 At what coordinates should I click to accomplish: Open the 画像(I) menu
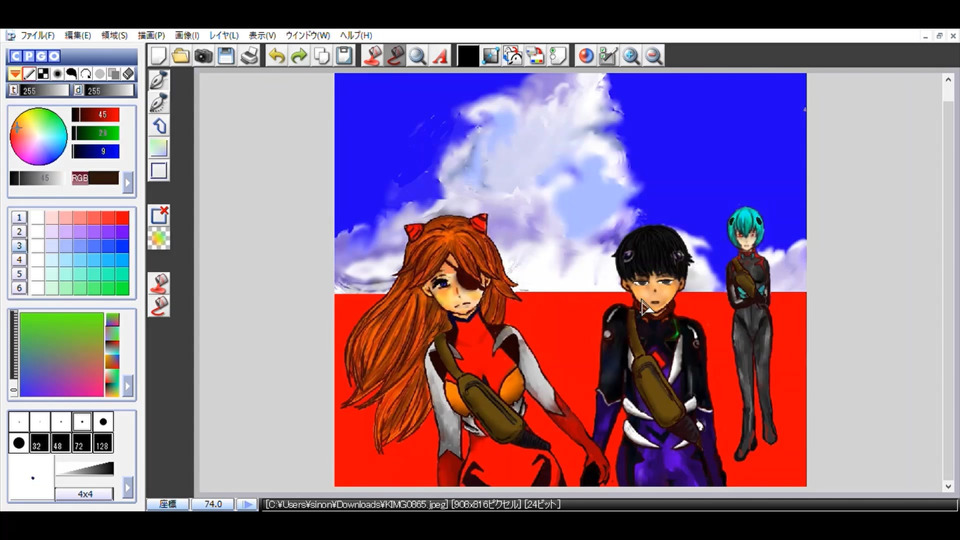[187, 36]
